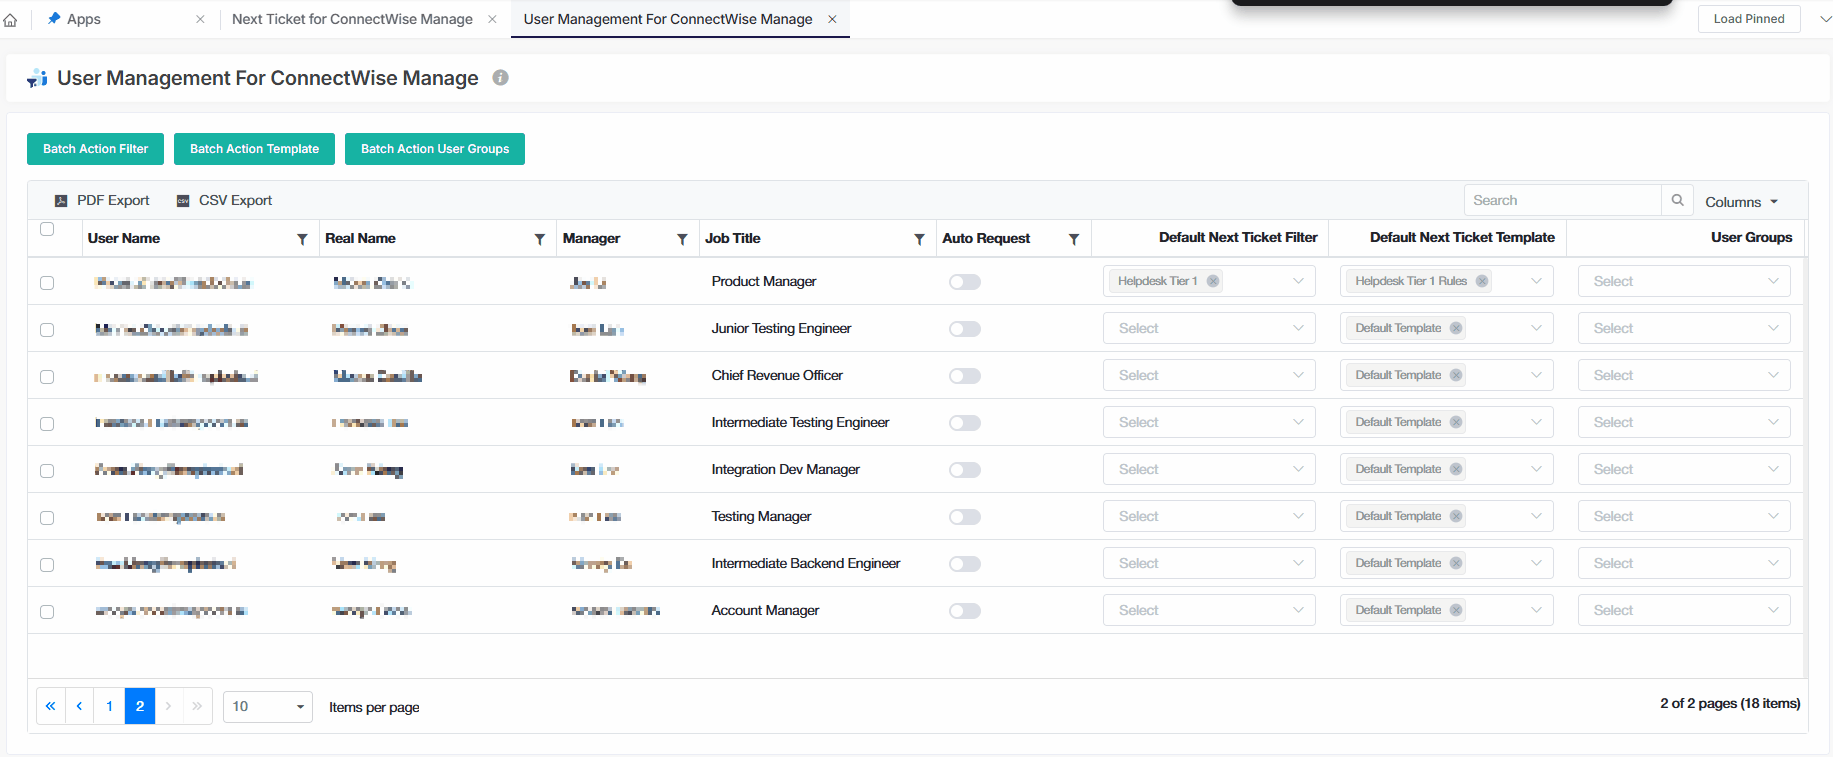
Task: Click the Batch Action Filter button
Action: tap(96, 149)
